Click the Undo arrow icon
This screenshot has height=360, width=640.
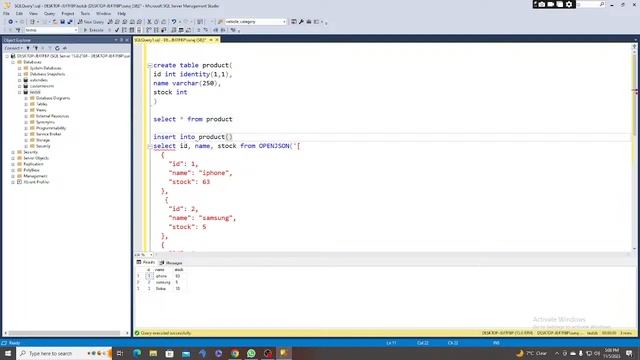174,22
